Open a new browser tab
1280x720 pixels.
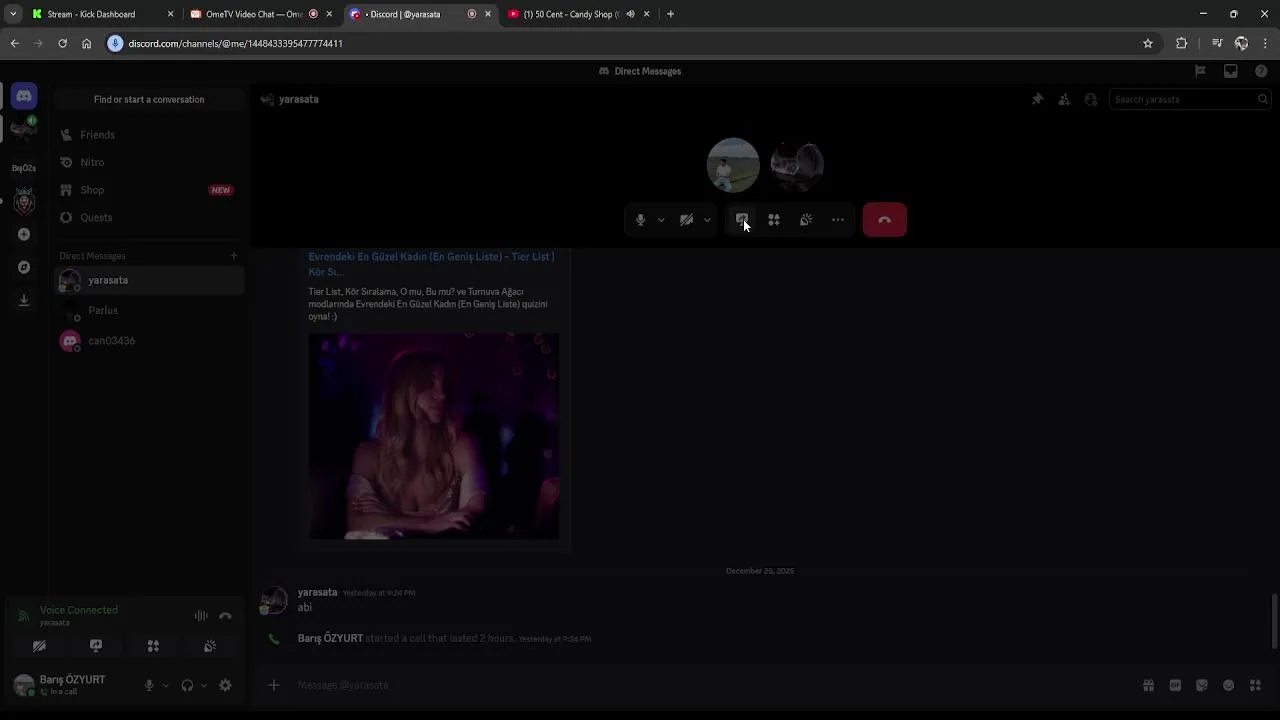pos(670,14)
